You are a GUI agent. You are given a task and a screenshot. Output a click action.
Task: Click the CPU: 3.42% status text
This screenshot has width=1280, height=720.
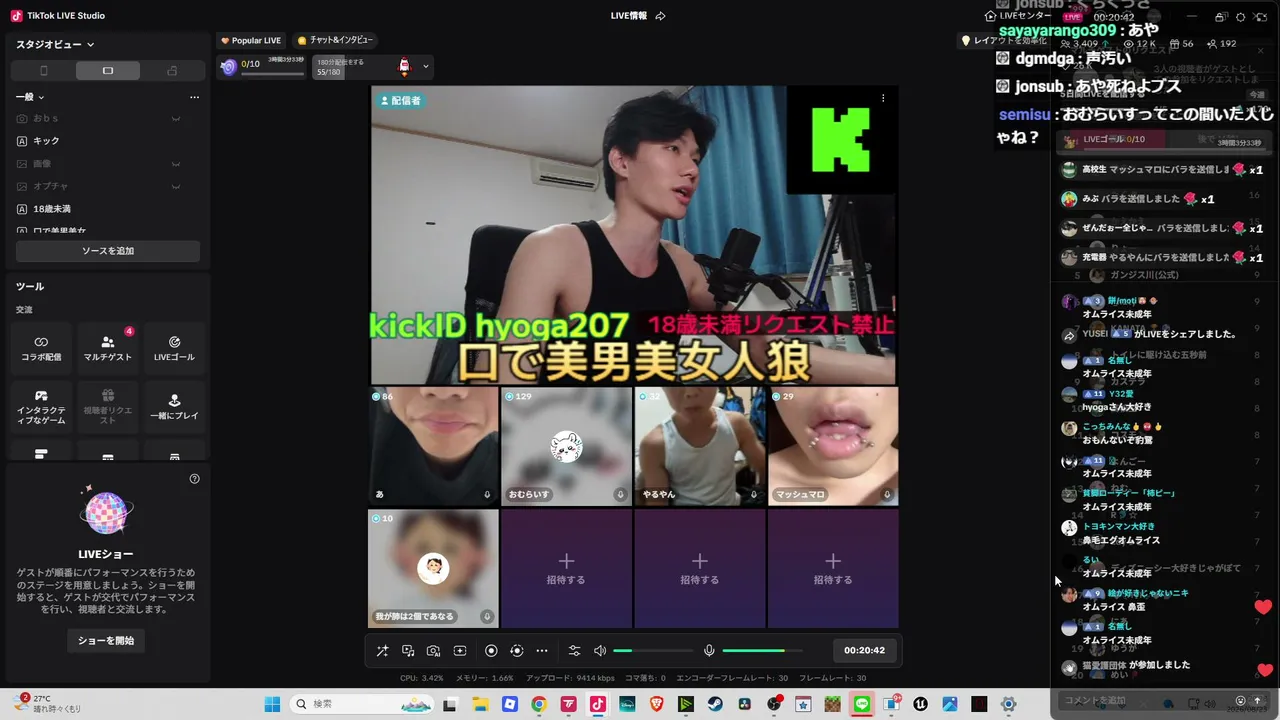point(421,678)
